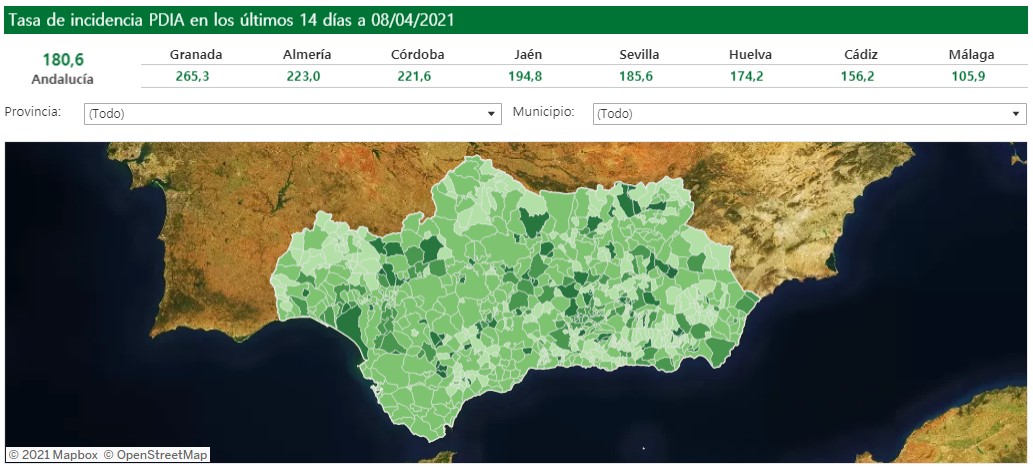This screenshot has height=468, width=1033.
Task: Click the Municipio dropdown arrow
Action: pyautogui.click(x=1015, y=114)
